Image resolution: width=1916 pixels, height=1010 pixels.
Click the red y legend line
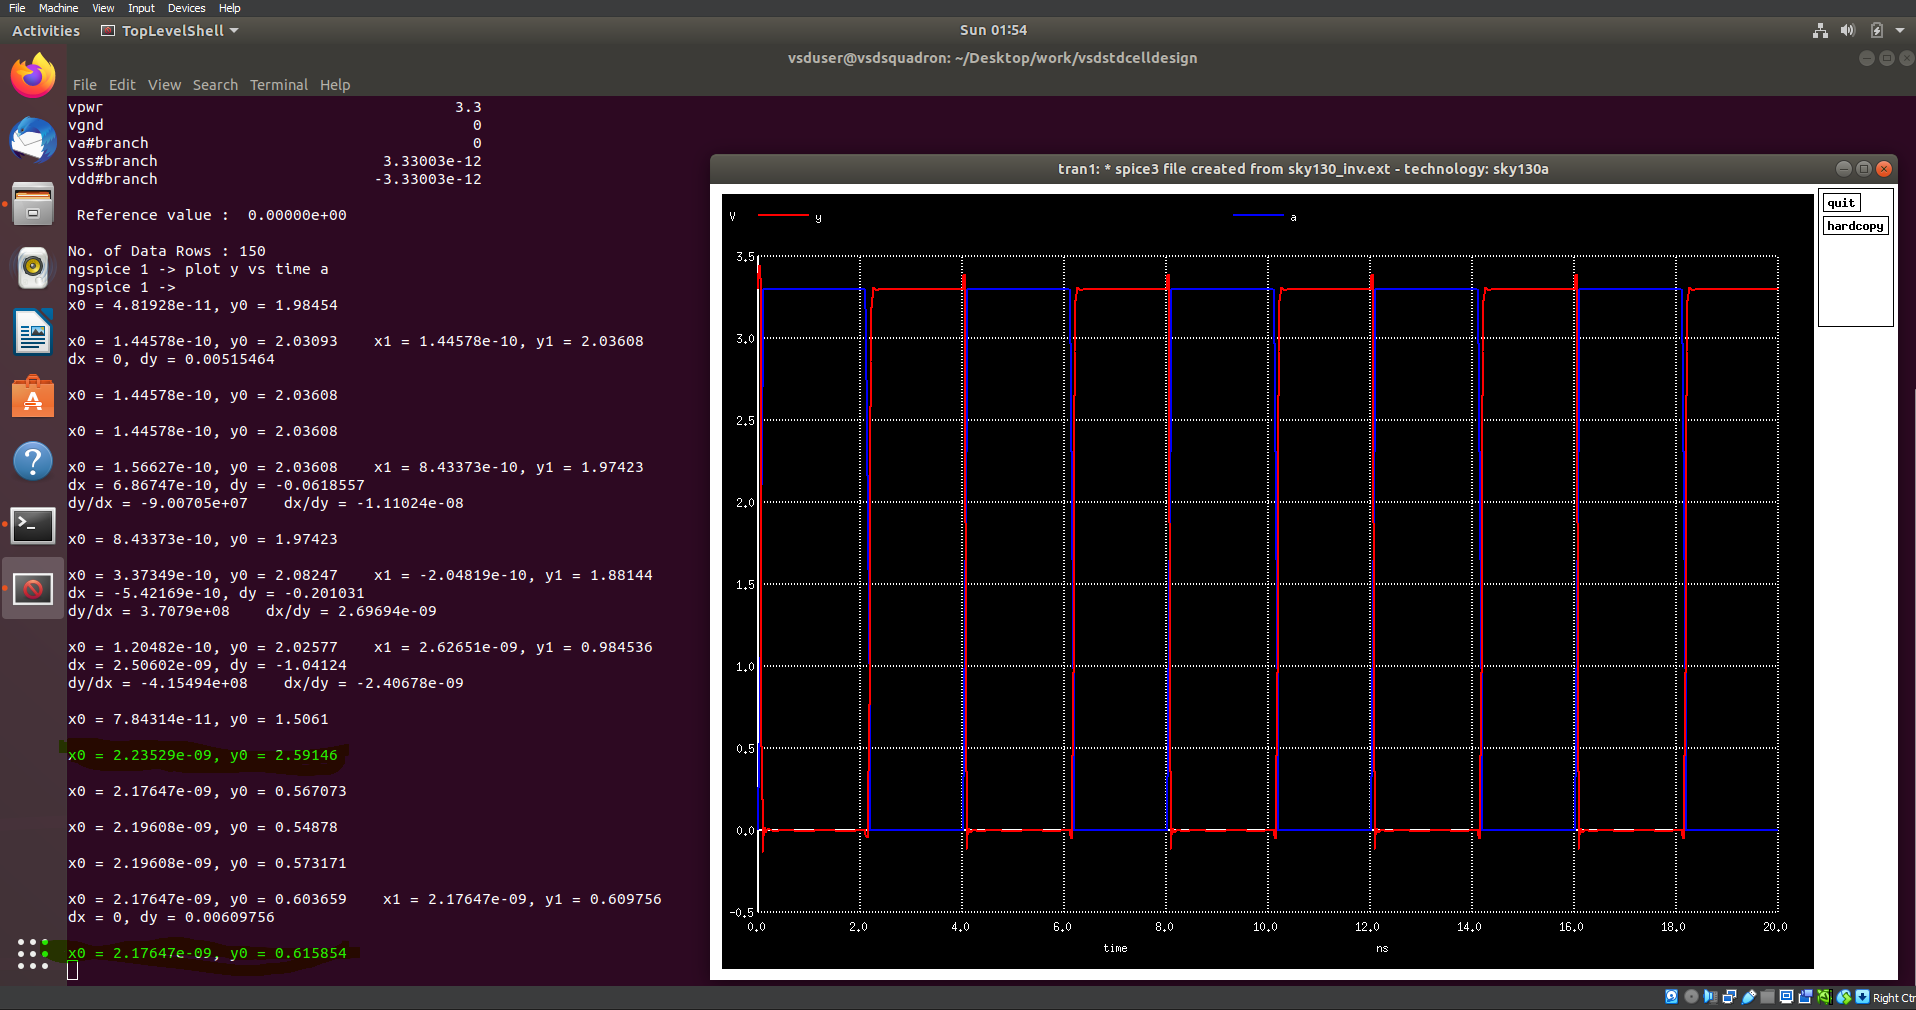(783, 216)
